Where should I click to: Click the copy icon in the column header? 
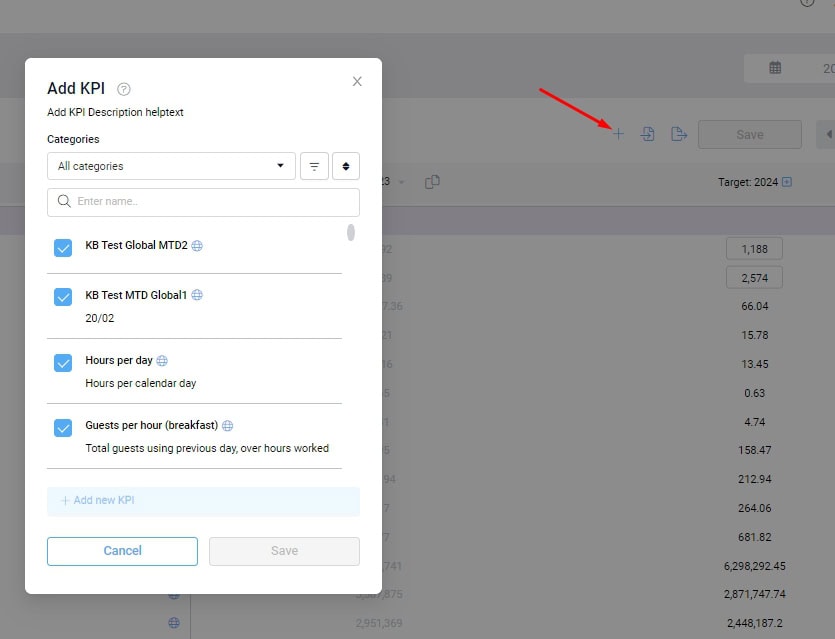click(432, 181)
